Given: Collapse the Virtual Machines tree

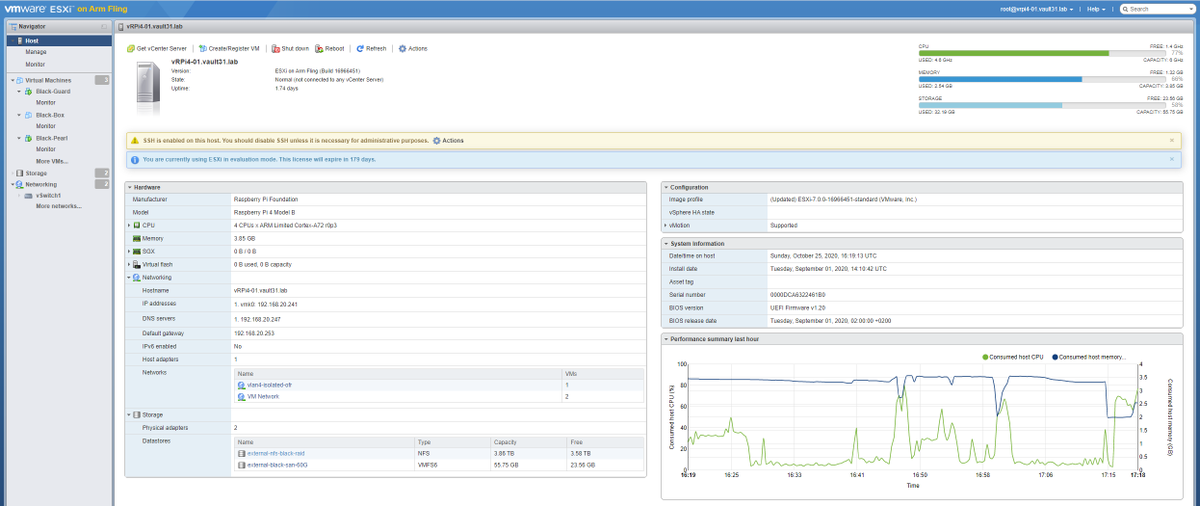Looking at the screenshot, I should coord(11,79).
